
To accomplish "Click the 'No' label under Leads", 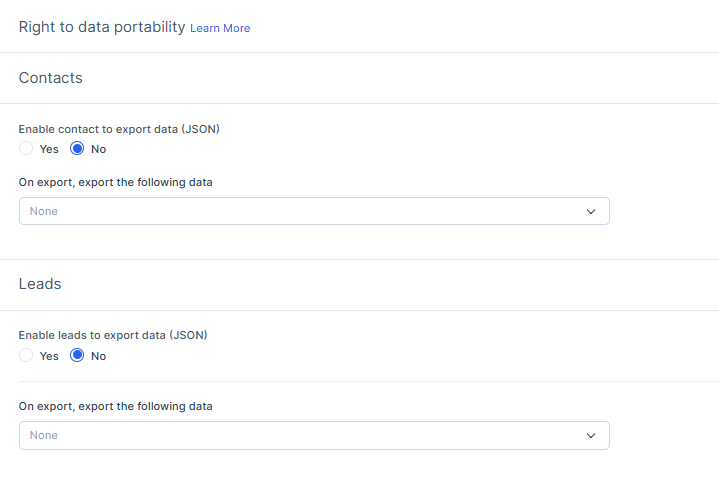I will (x=98, y=356).
